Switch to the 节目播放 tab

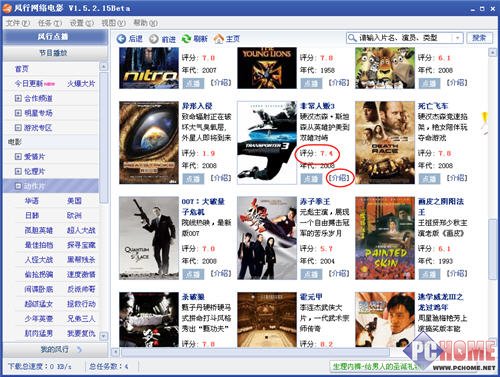[55, 53]
